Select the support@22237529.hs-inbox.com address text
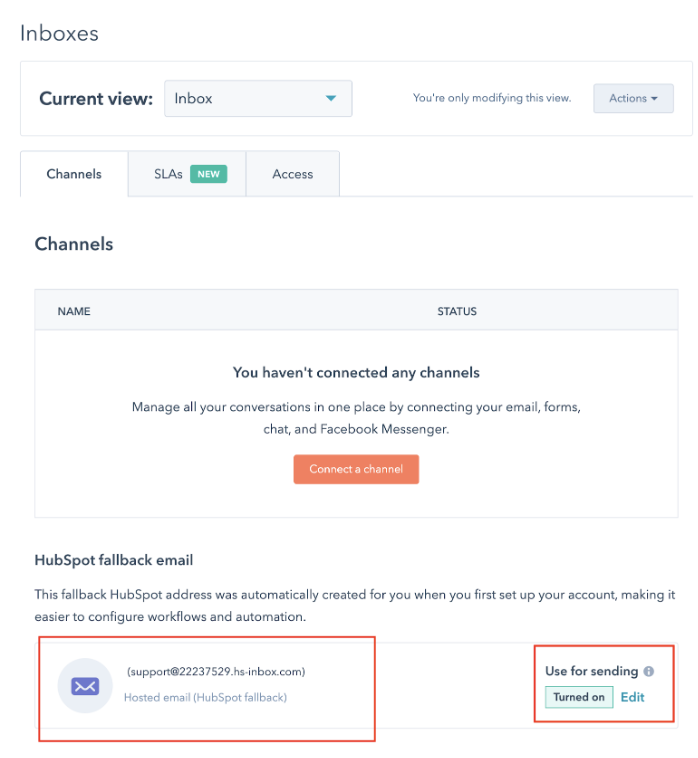Image resolution: width=698 pixels, height=758 pixels. [216, 671]
